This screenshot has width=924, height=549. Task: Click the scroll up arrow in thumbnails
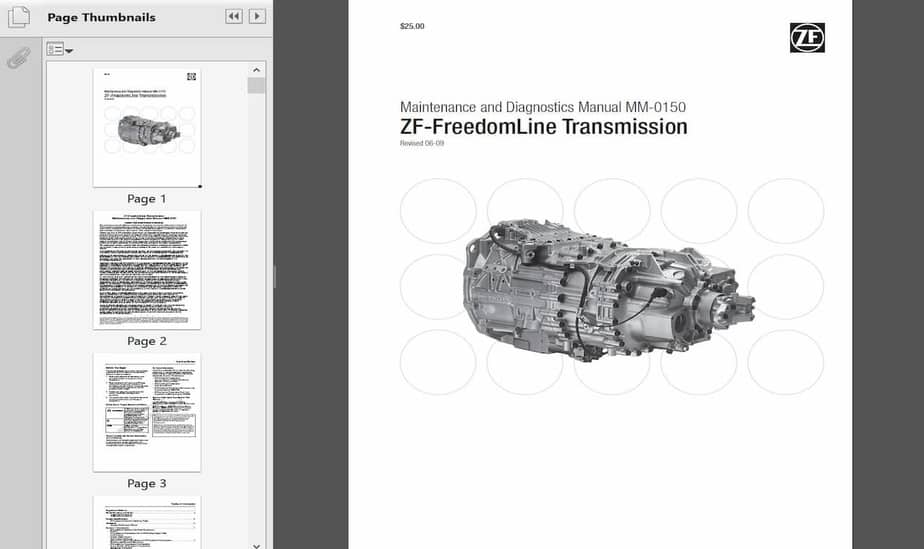[257, 71]
